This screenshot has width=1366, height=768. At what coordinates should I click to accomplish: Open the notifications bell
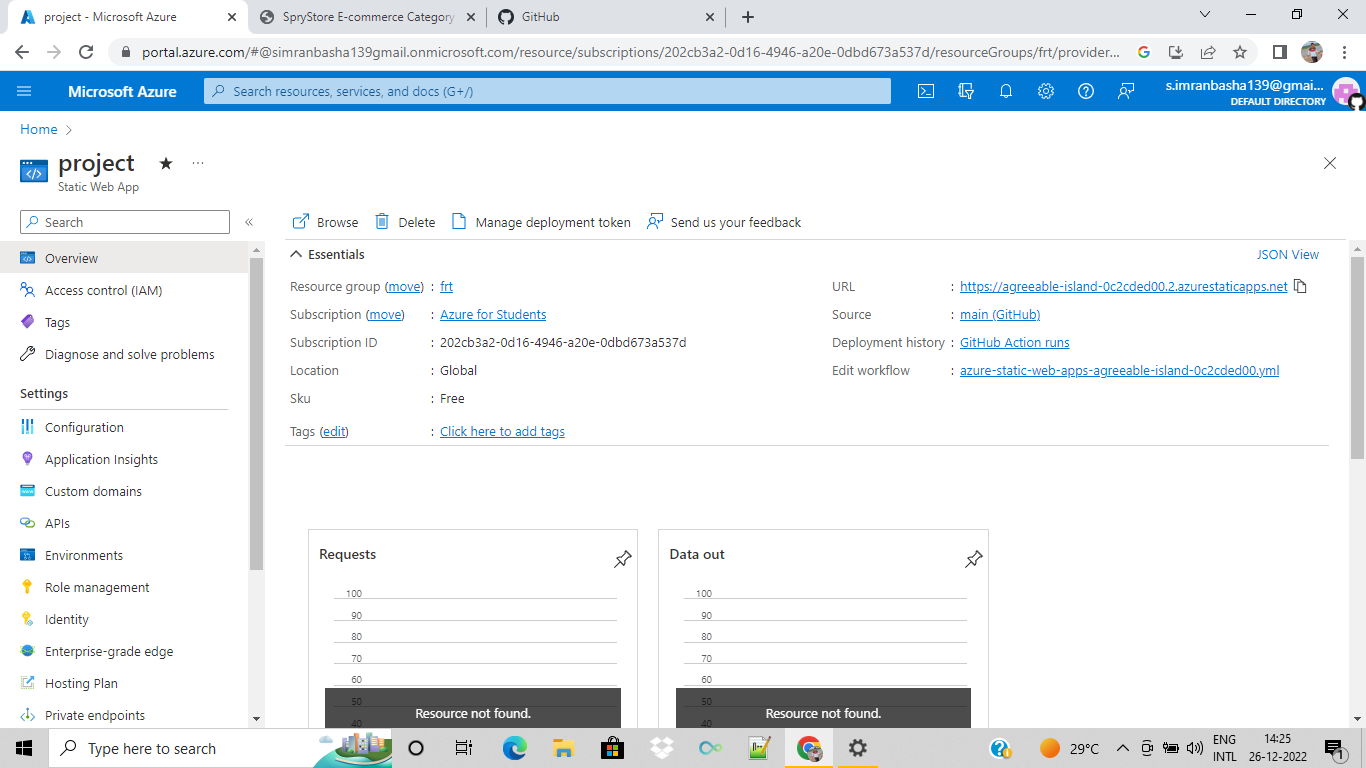point(1006,90)
